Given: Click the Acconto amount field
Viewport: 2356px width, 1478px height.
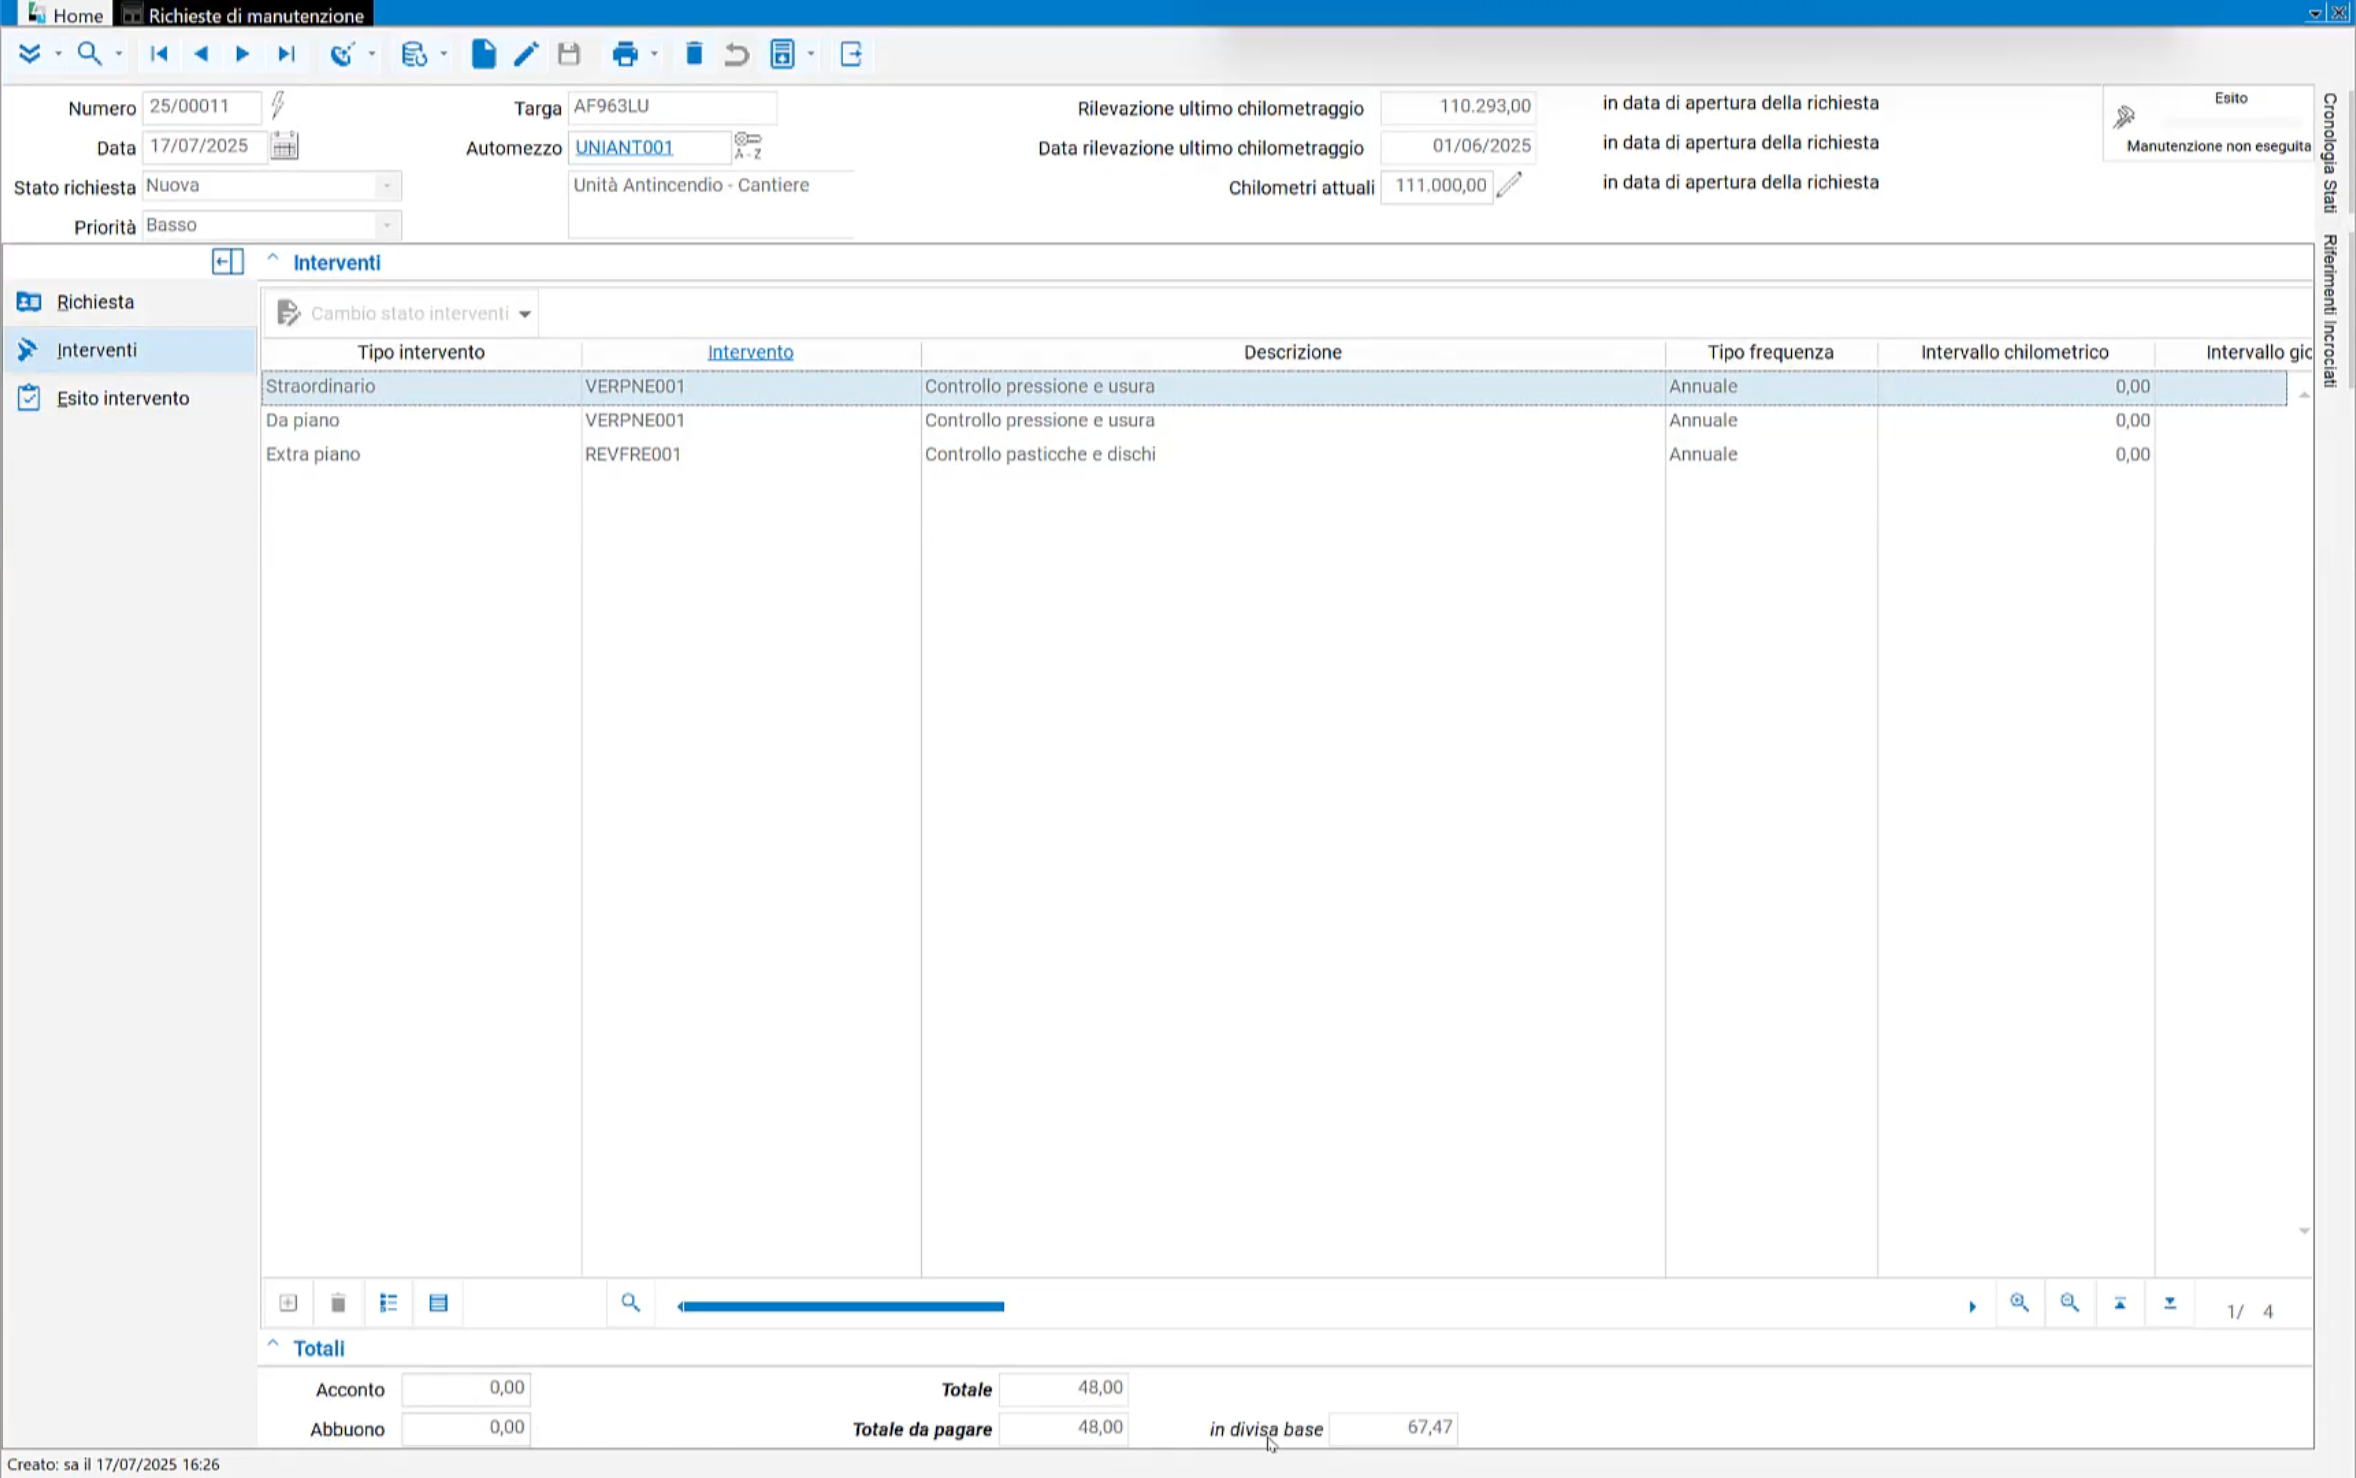Looking at the screenshot, I should (466, 1388).
